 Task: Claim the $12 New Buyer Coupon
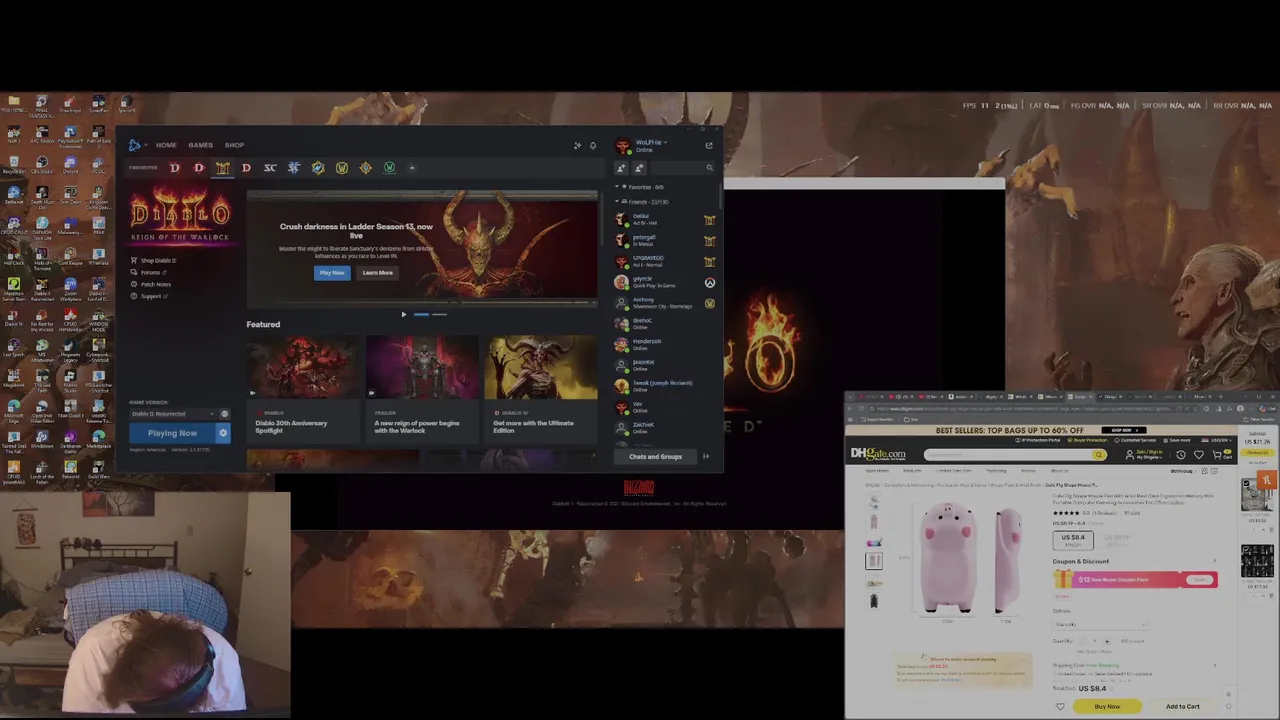click(x=1199, y=580)
